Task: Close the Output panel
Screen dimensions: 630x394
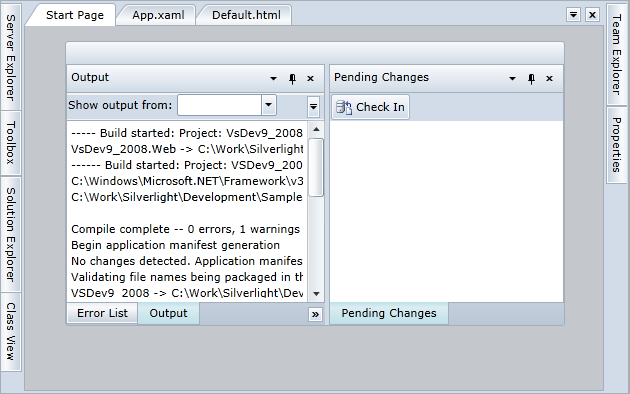Action: 310,78
